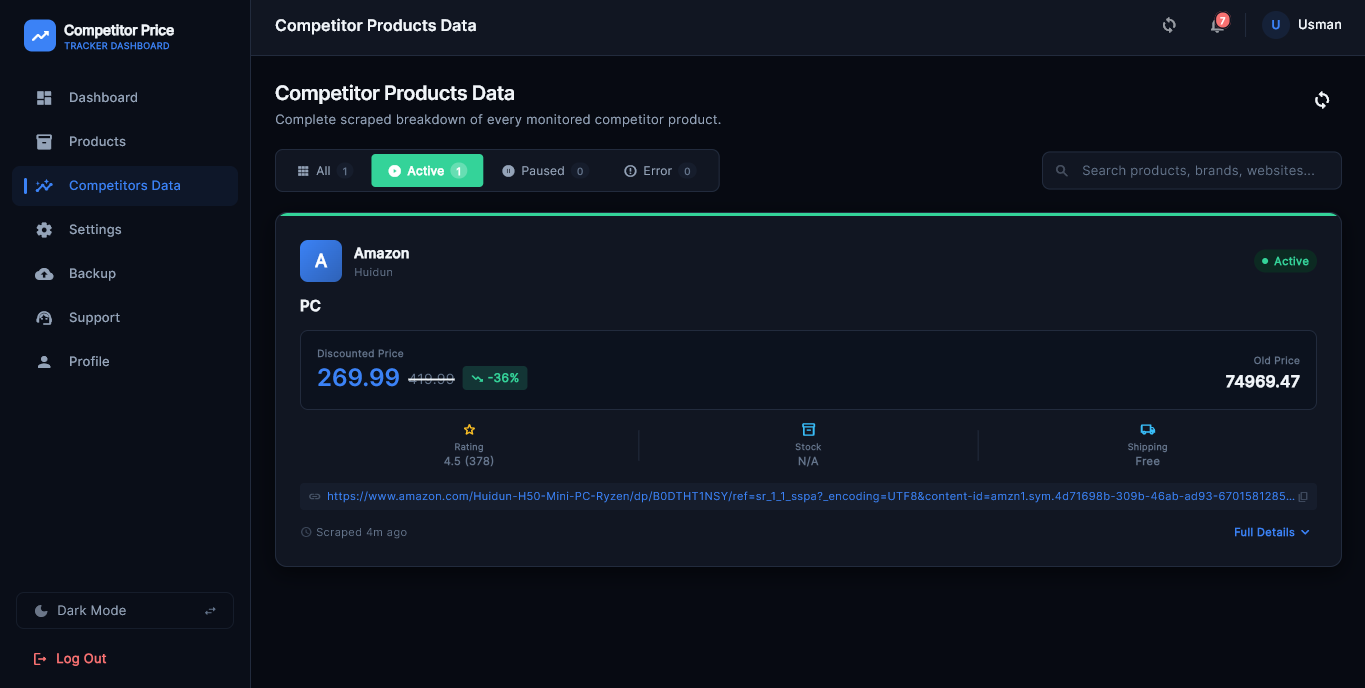Screen dimensions: 1365x688
Task: Go to Profile in sidebar
Action: [125, 361]
